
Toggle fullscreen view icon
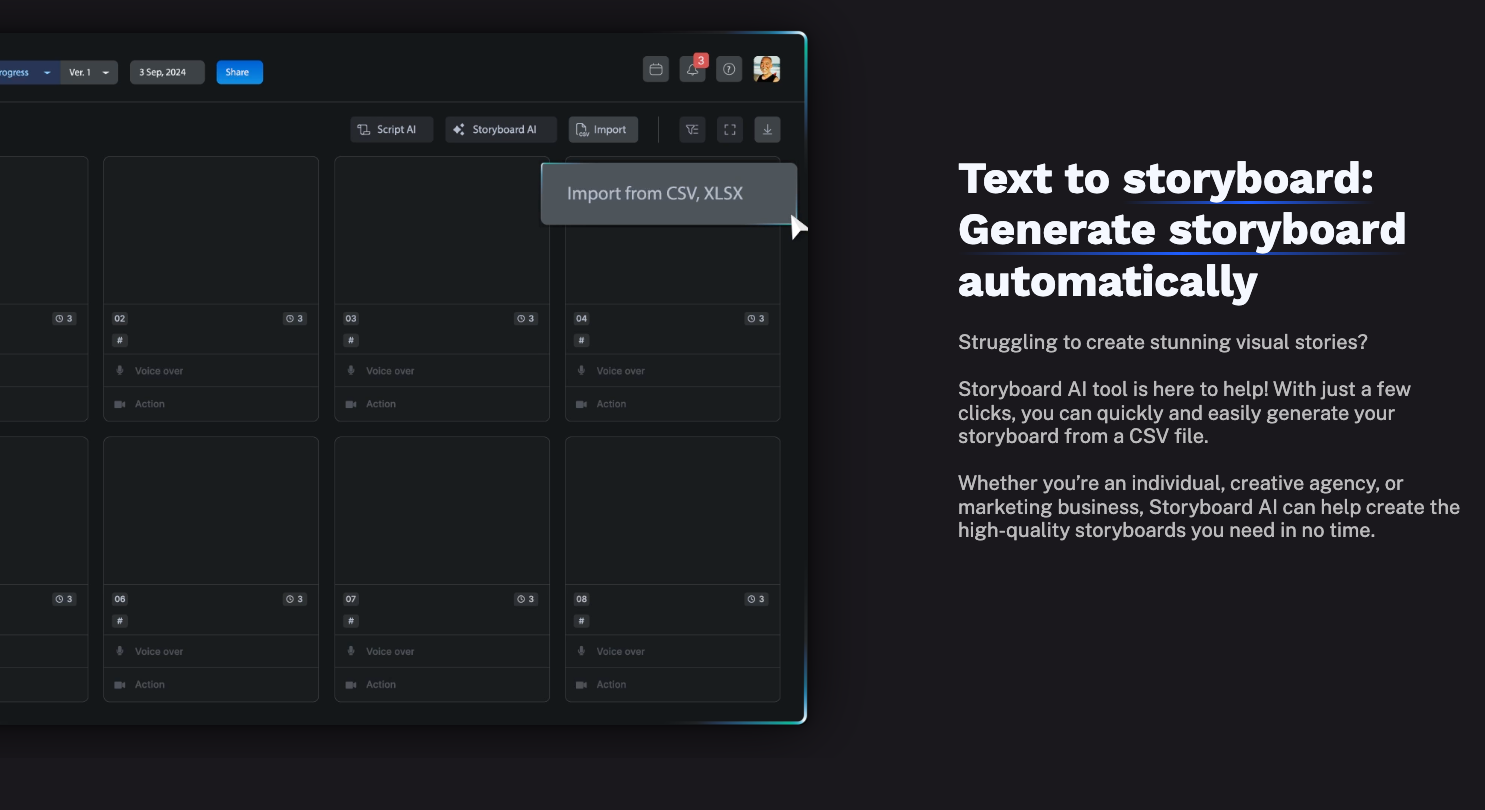730,129
